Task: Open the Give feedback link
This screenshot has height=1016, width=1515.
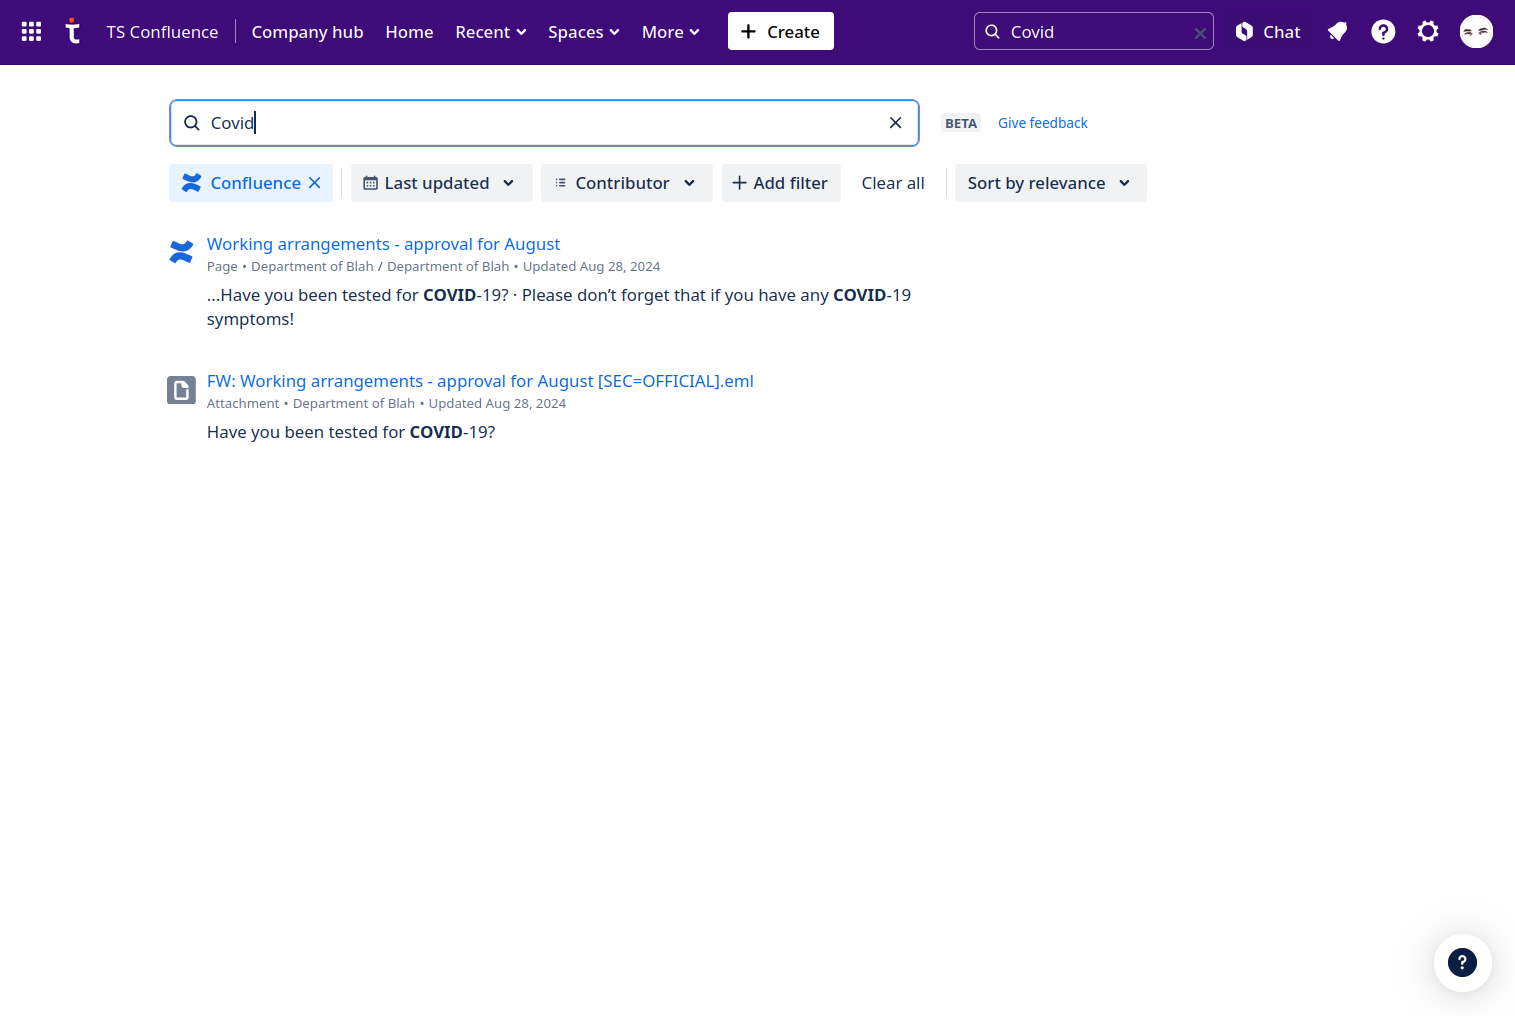Action: pyautogui.click(x=1043, y=123)
